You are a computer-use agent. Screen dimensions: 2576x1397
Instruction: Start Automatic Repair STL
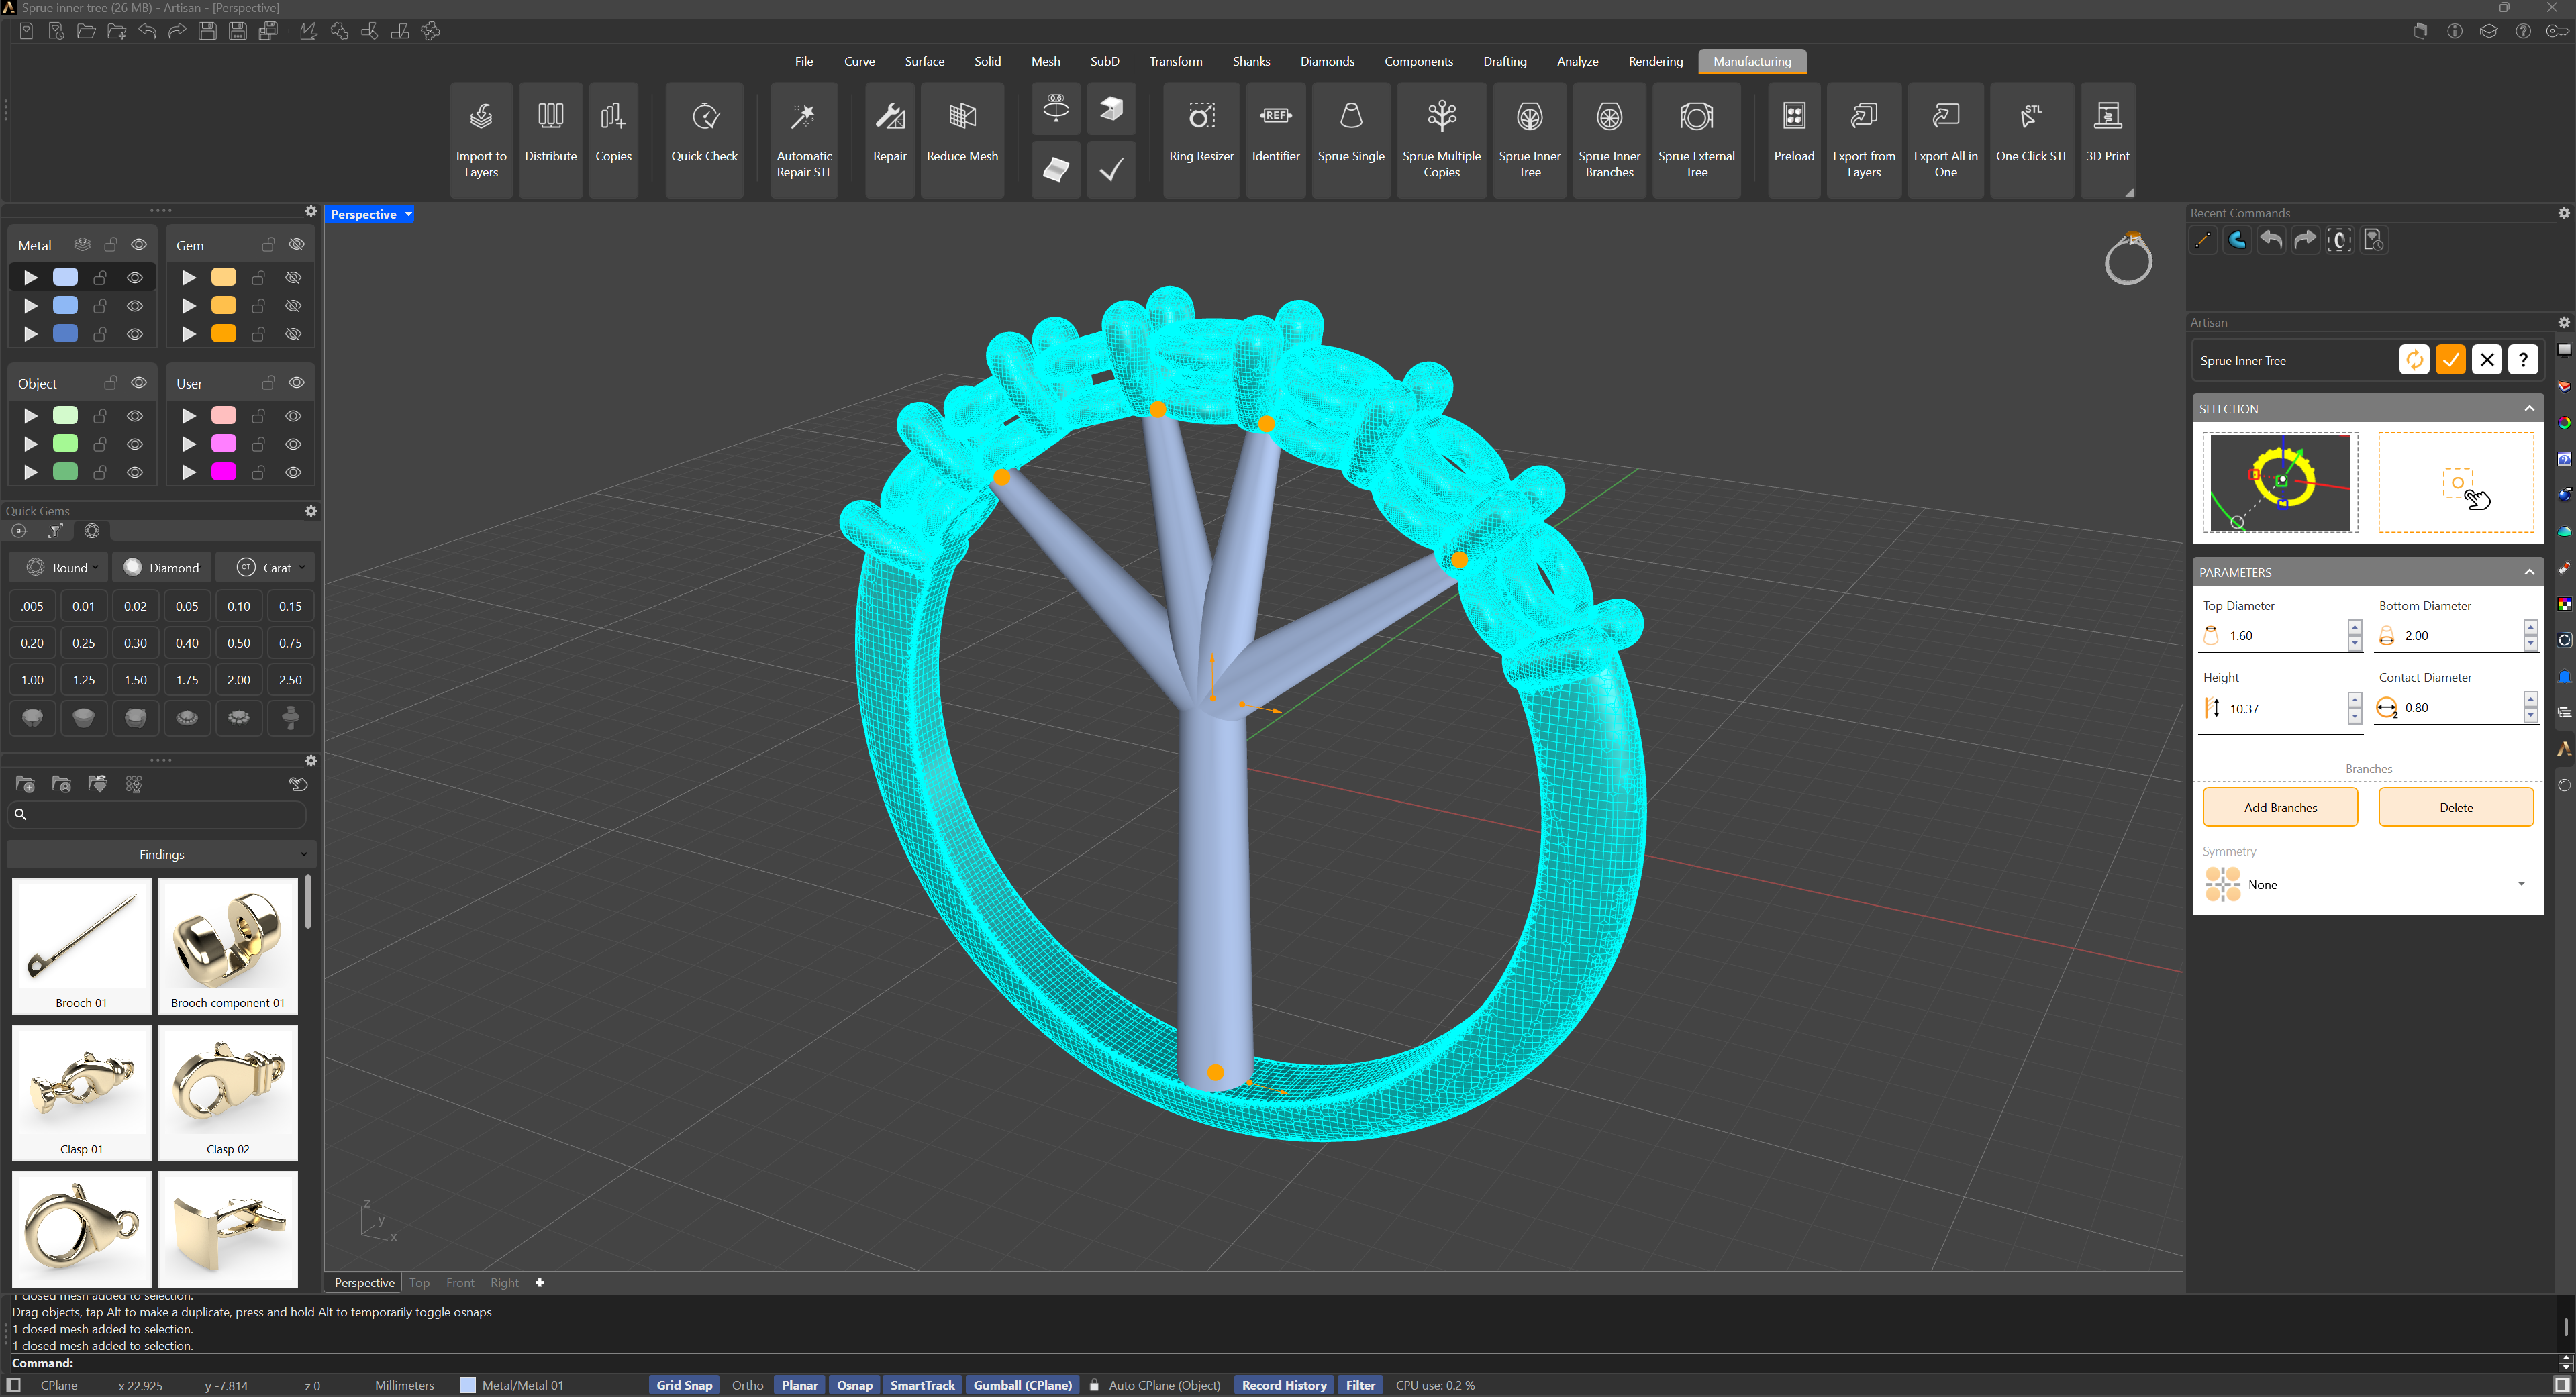click(x=804, y=140)
